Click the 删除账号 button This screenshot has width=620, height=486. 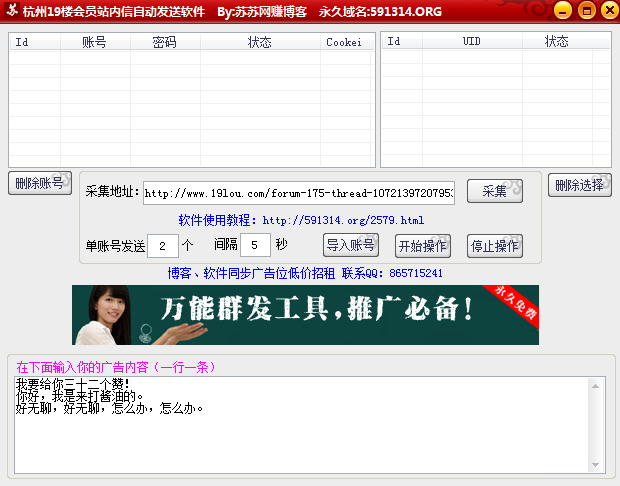coord(40,183)
